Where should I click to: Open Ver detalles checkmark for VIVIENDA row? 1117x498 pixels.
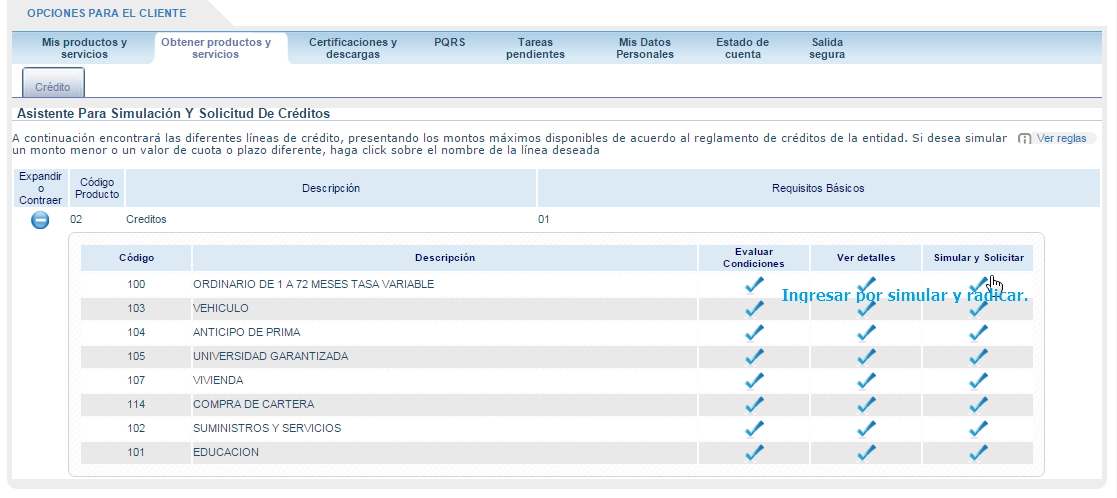[866, 380]
